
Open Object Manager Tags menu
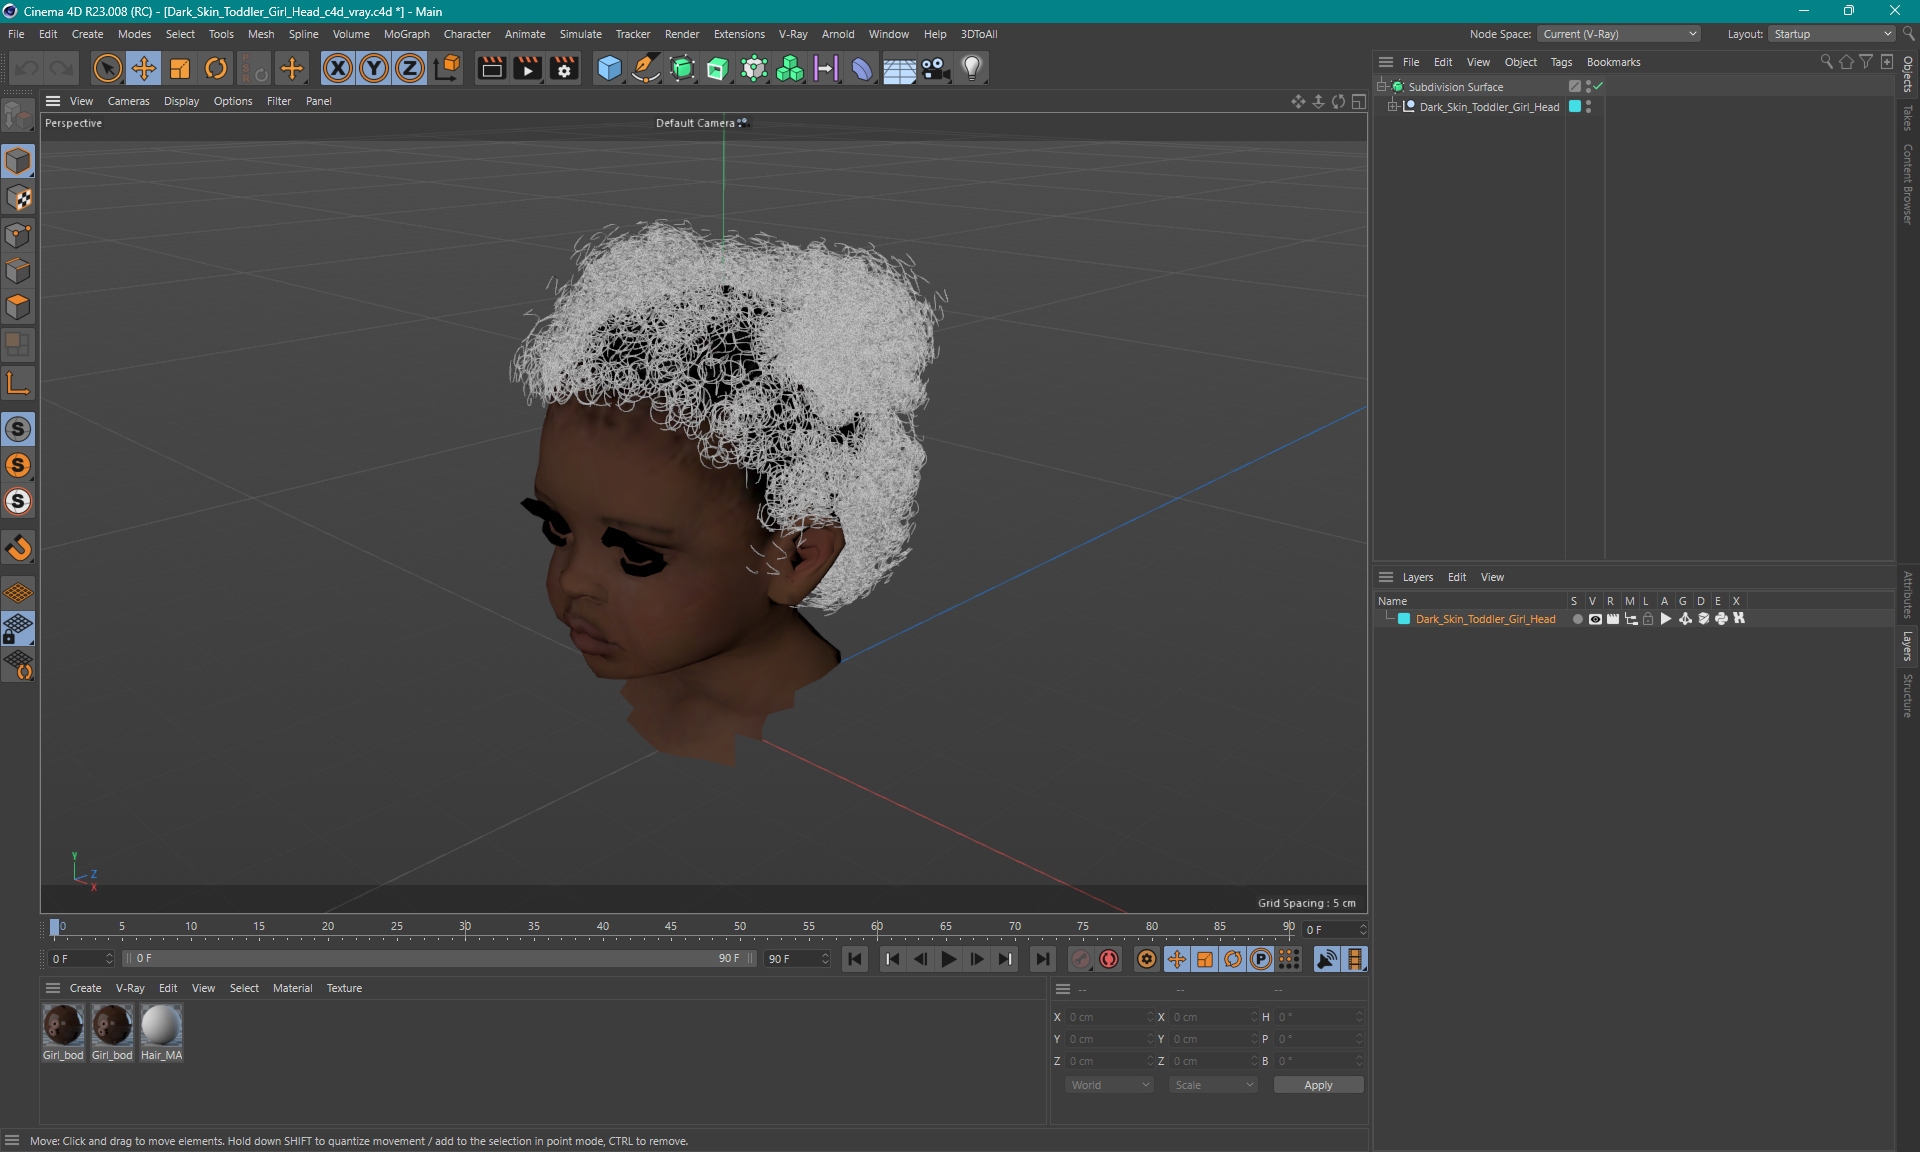(x=1561, y=62)
